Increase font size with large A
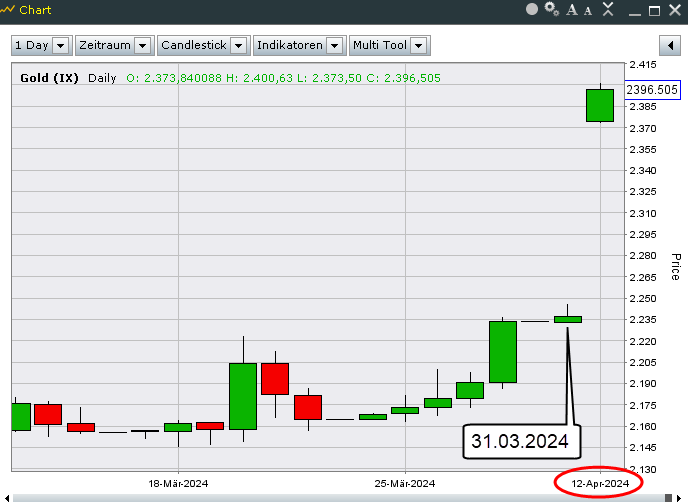Viewport: 688px width, 502px height. pos(572,10)
